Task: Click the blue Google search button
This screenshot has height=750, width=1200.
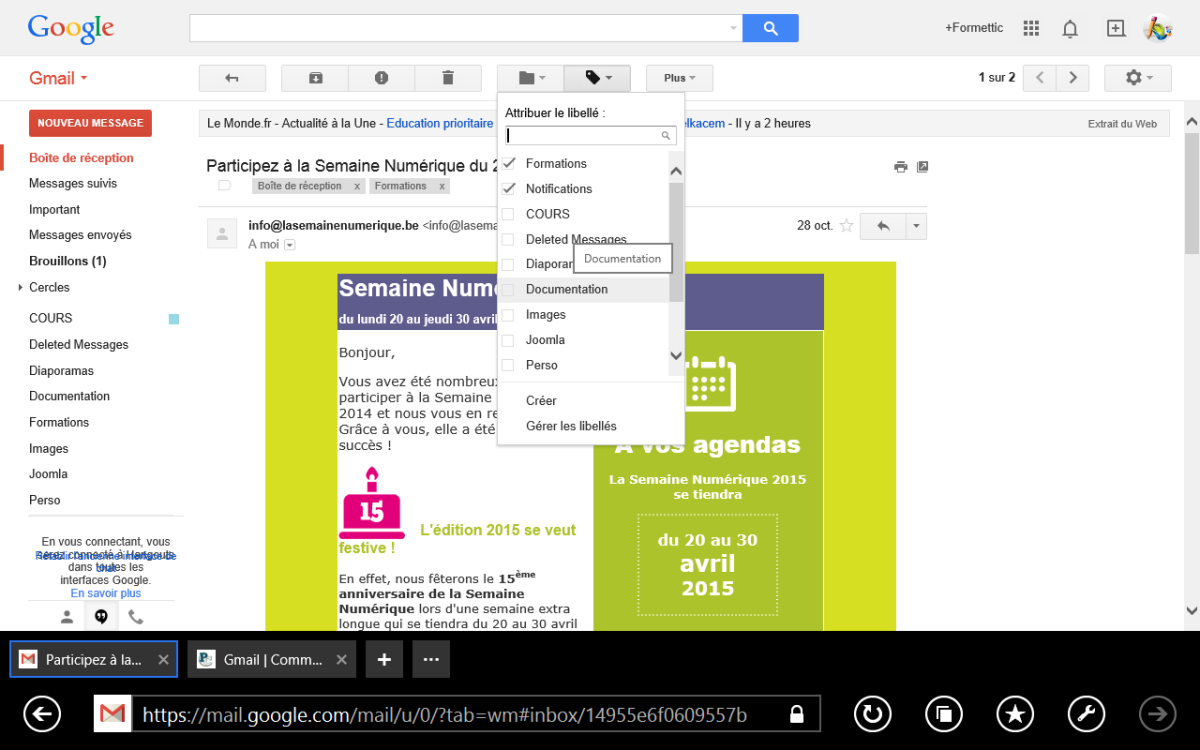Action: [770, 28]
